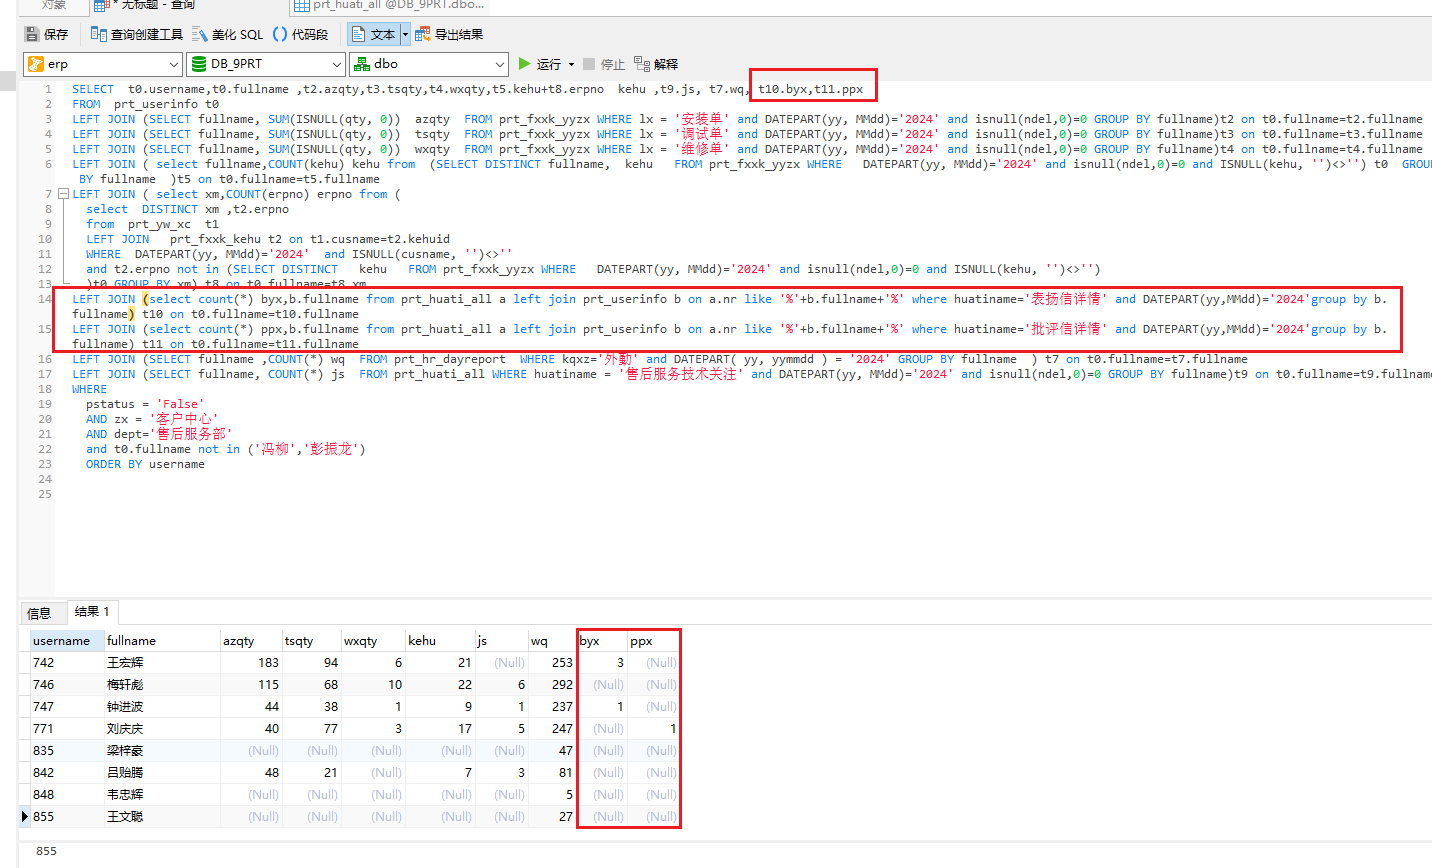Explain the query with 解释
Viewport: 1432px width, 868px height.
click(x=656, y=64)
